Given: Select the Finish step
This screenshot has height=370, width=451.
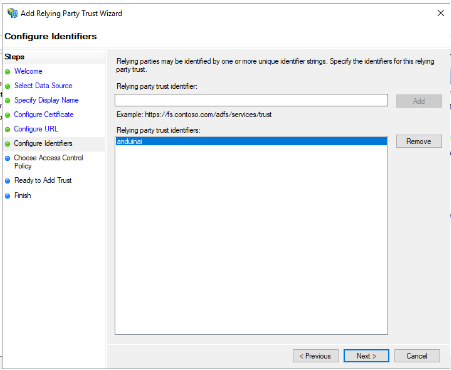Looking at the screenshot, I should (x=23, y=195).
